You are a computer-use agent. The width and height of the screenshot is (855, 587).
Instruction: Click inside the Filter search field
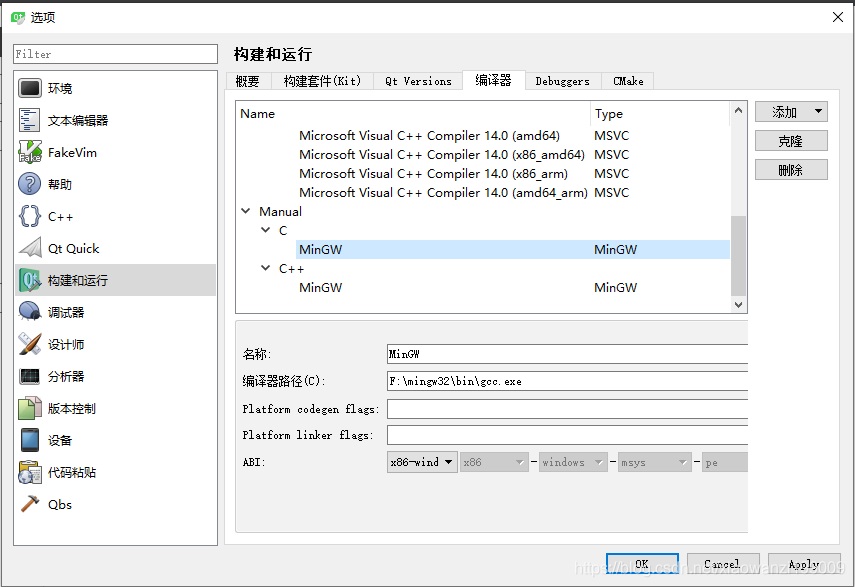tap(114, 53)
